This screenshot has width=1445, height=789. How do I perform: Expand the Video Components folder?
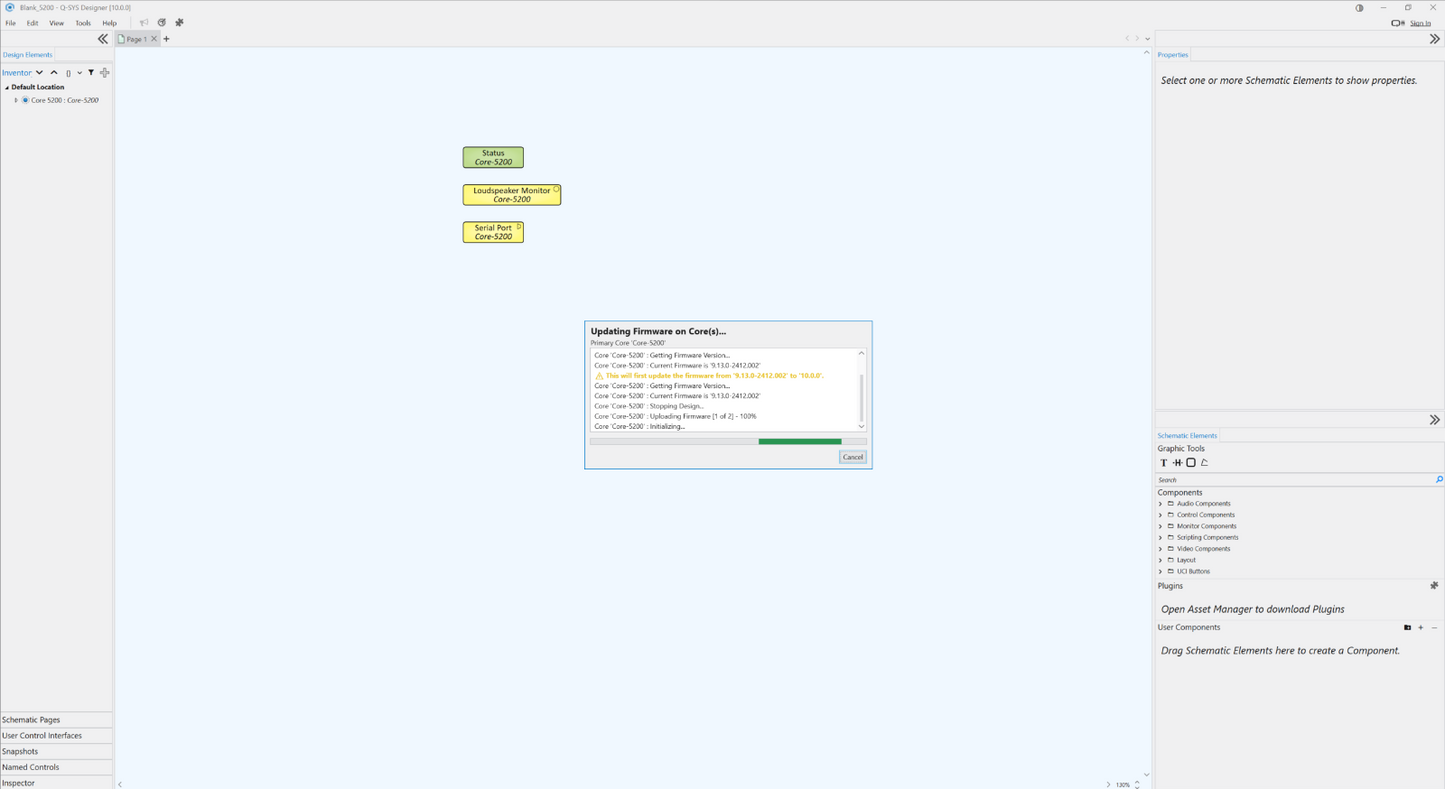coord(1160,549)
